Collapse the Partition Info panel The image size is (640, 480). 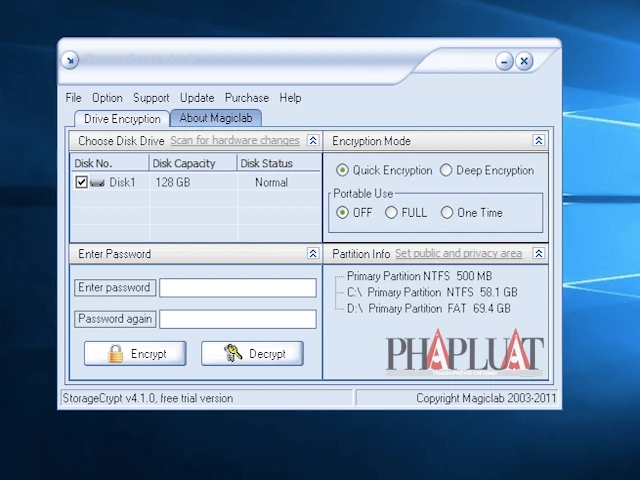tap(539, 254)
